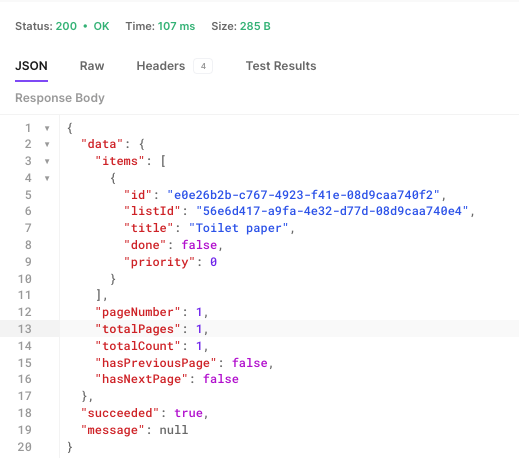Collapse the root object on line 1

tap(47, 128)
